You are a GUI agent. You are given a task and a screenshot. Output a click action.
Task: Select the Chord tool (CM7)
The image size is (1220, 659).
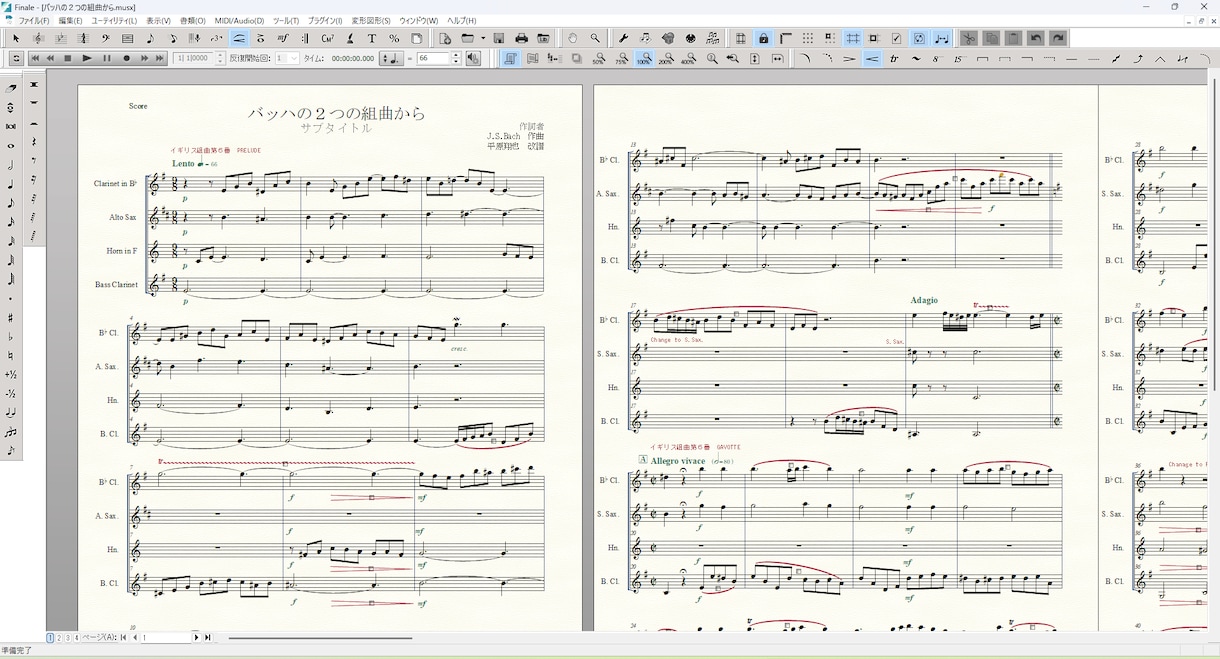point(328,38)
